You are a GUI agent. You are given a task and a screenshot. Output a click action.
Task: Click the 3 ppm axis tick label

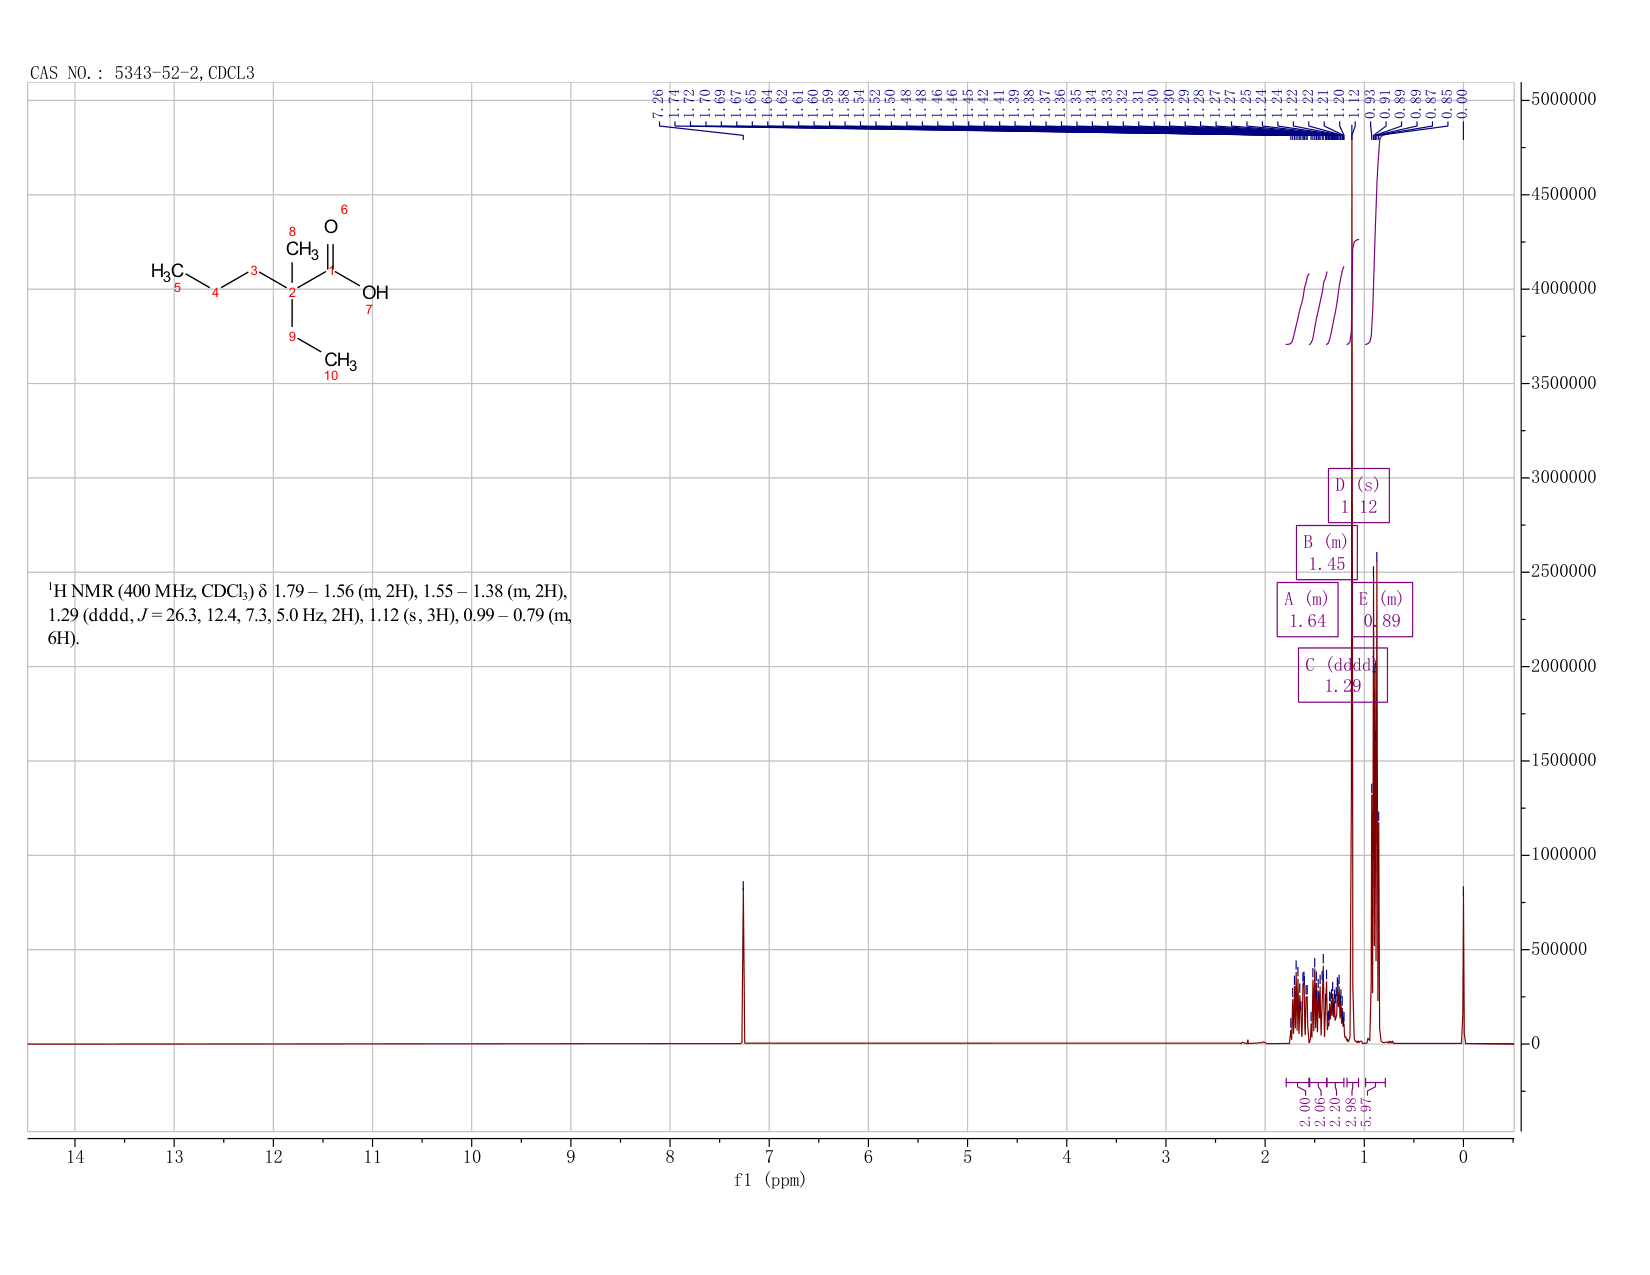point(1166,1157)
